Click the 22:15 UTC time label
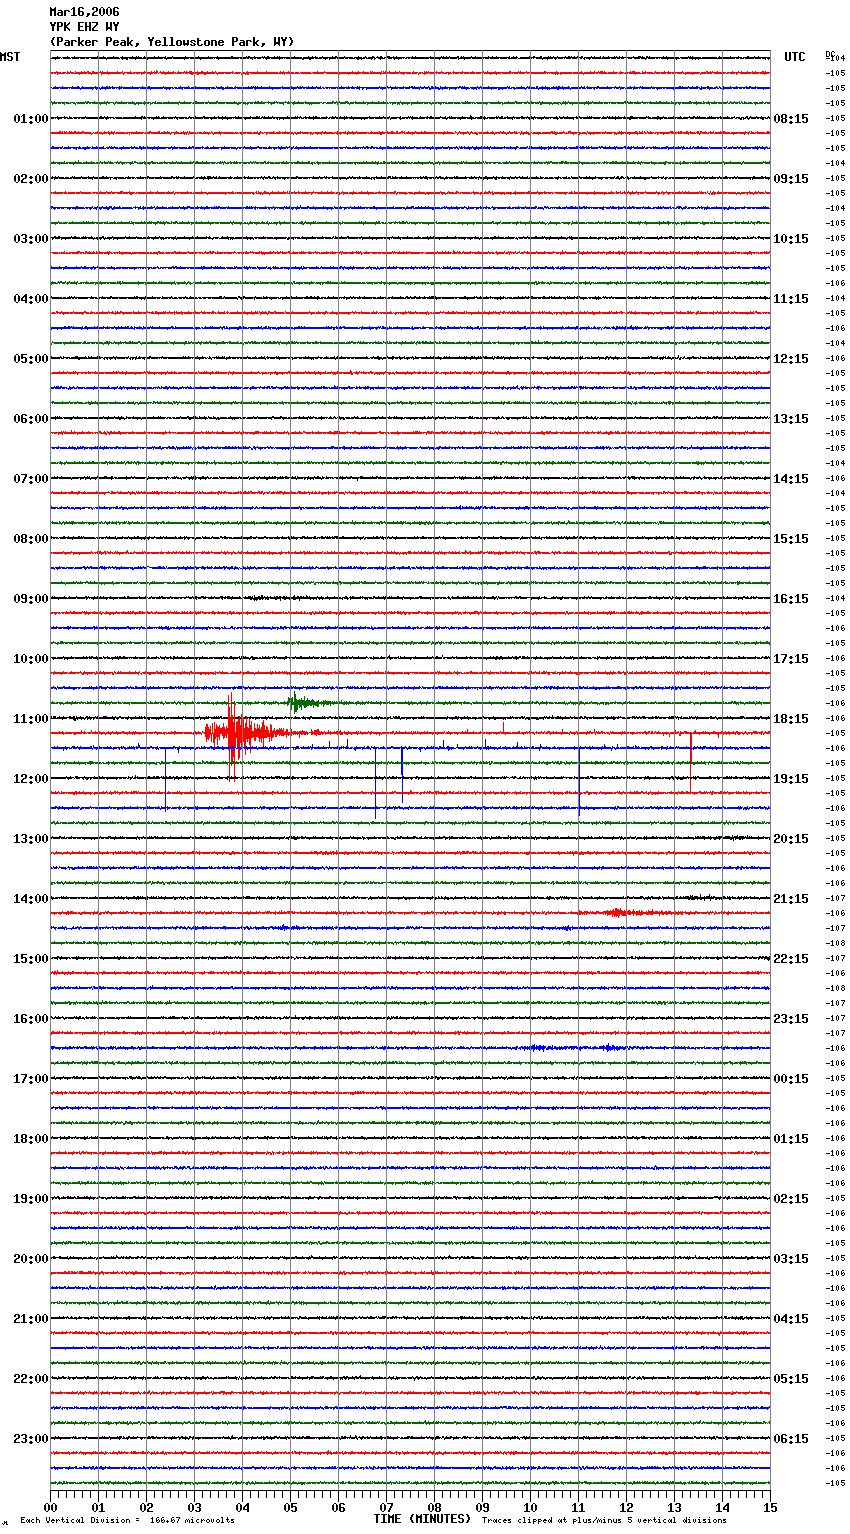Screen dimensions: 850x1534 point(791,959)
